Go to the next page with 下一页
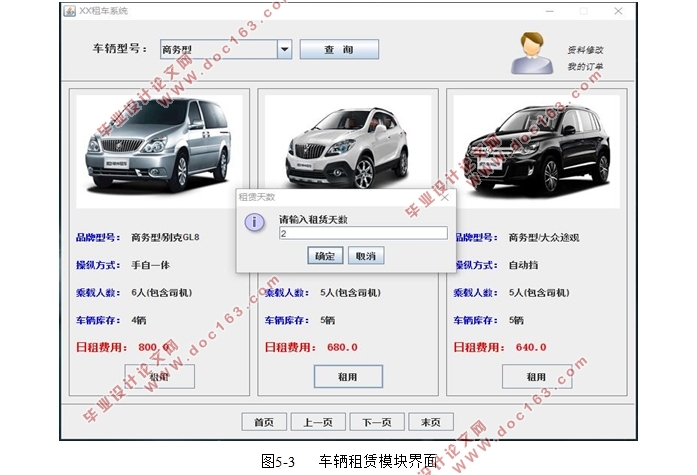The image size is (697, 475). point(377,422)
